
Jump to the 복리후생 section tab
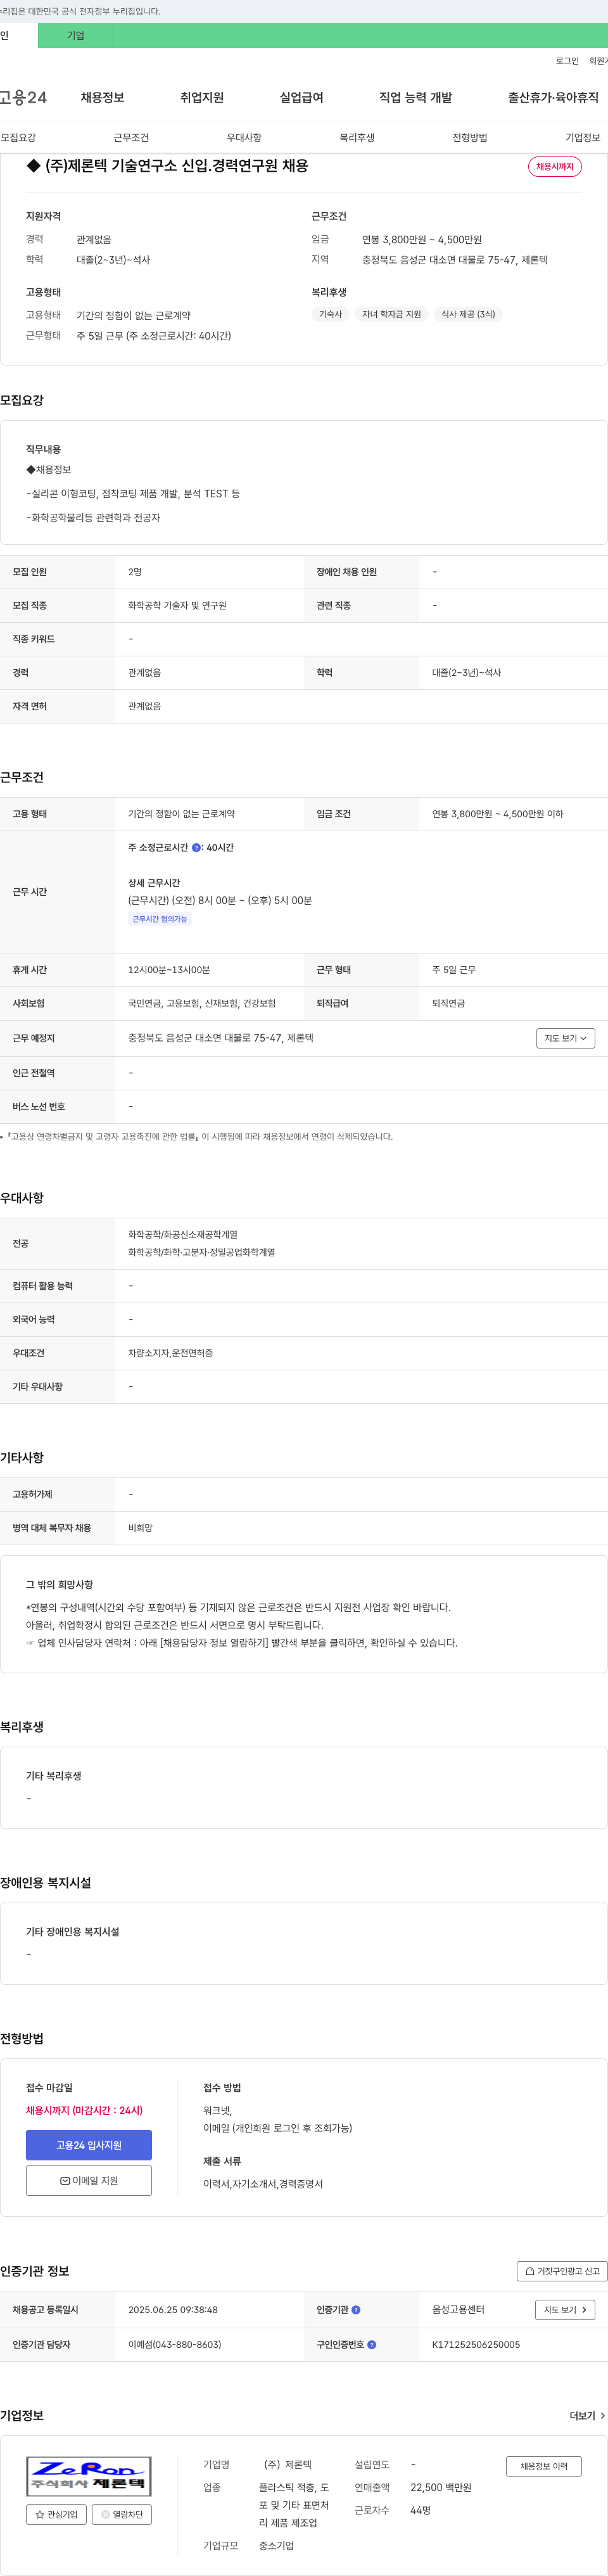(x=357, y=137)
